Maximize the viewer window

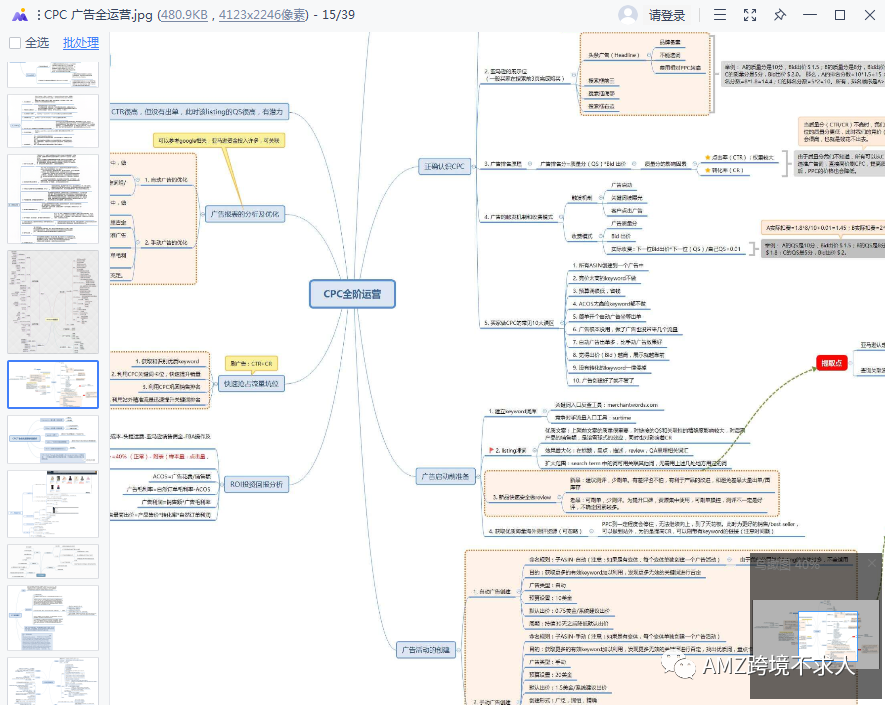point(840,15)
